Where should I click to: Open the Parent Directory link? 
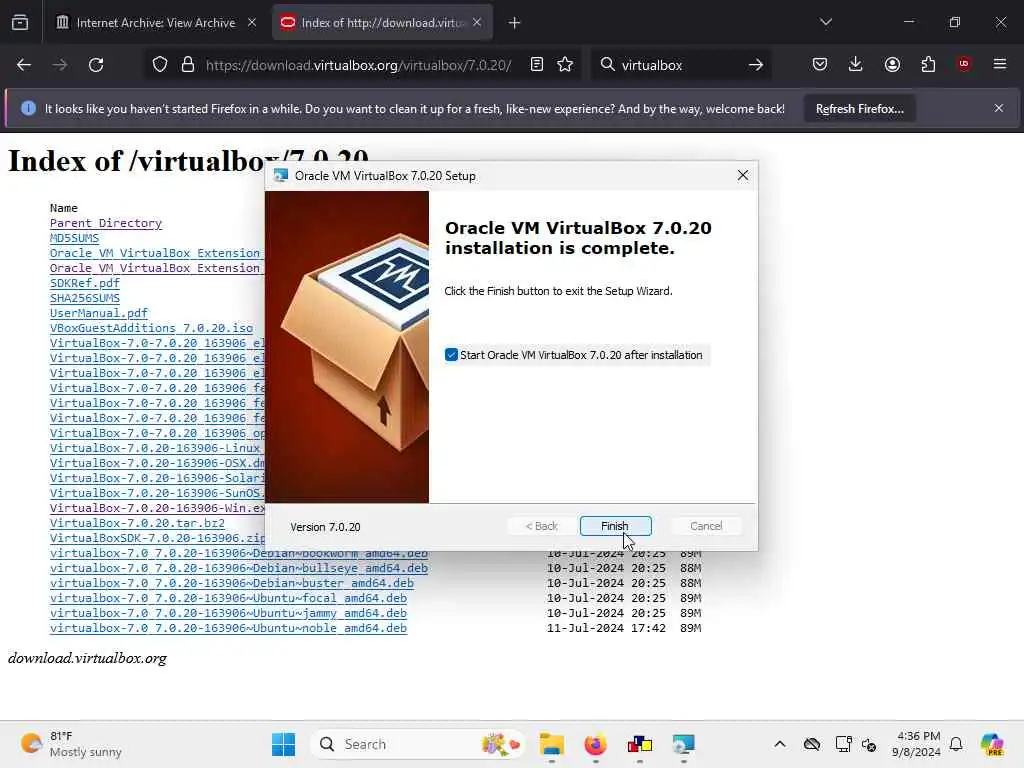point(106,223)
